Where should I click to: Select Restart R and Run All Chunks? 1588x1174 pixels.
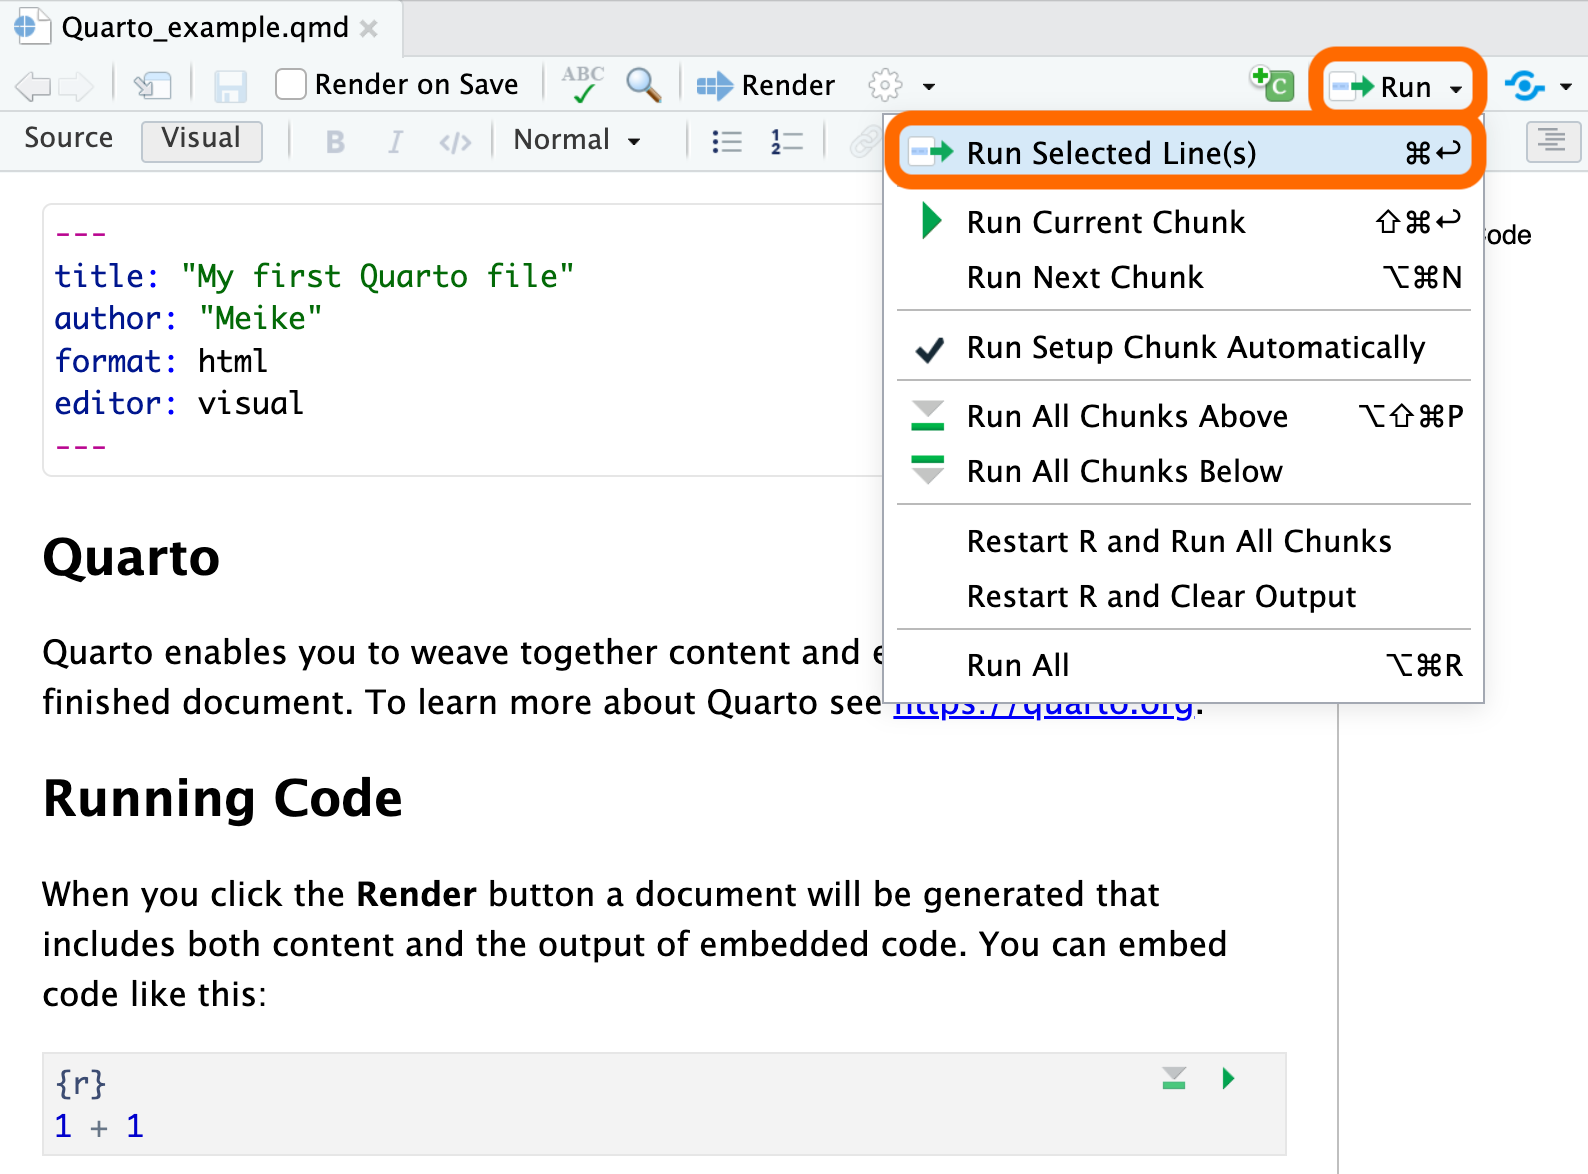coord(1178,541)
